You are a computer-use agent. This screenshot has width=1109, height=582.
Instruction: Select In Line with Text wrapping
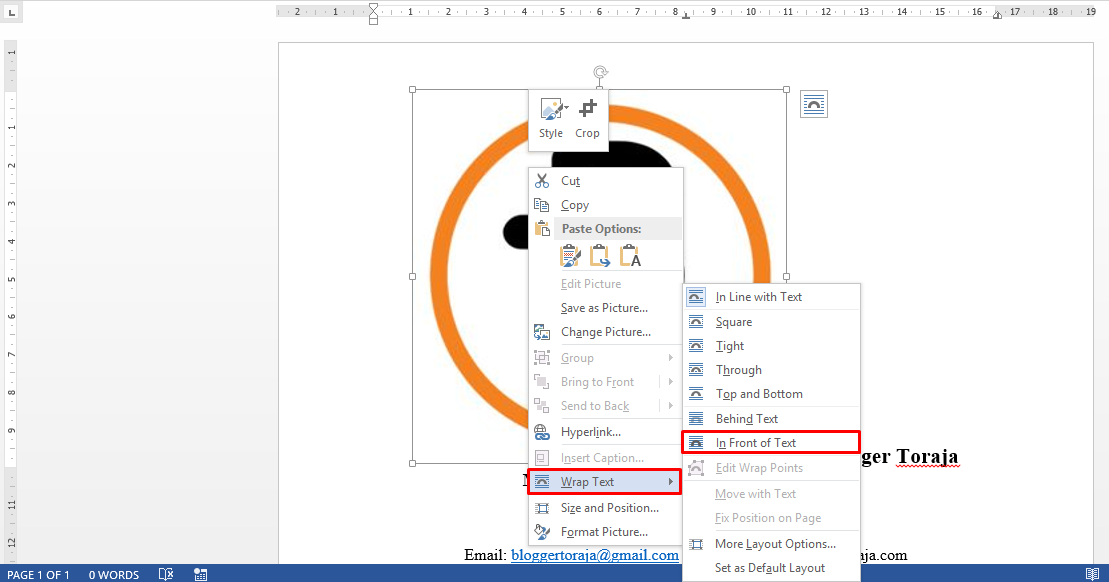pyautogui.click(x=772, y=297)
